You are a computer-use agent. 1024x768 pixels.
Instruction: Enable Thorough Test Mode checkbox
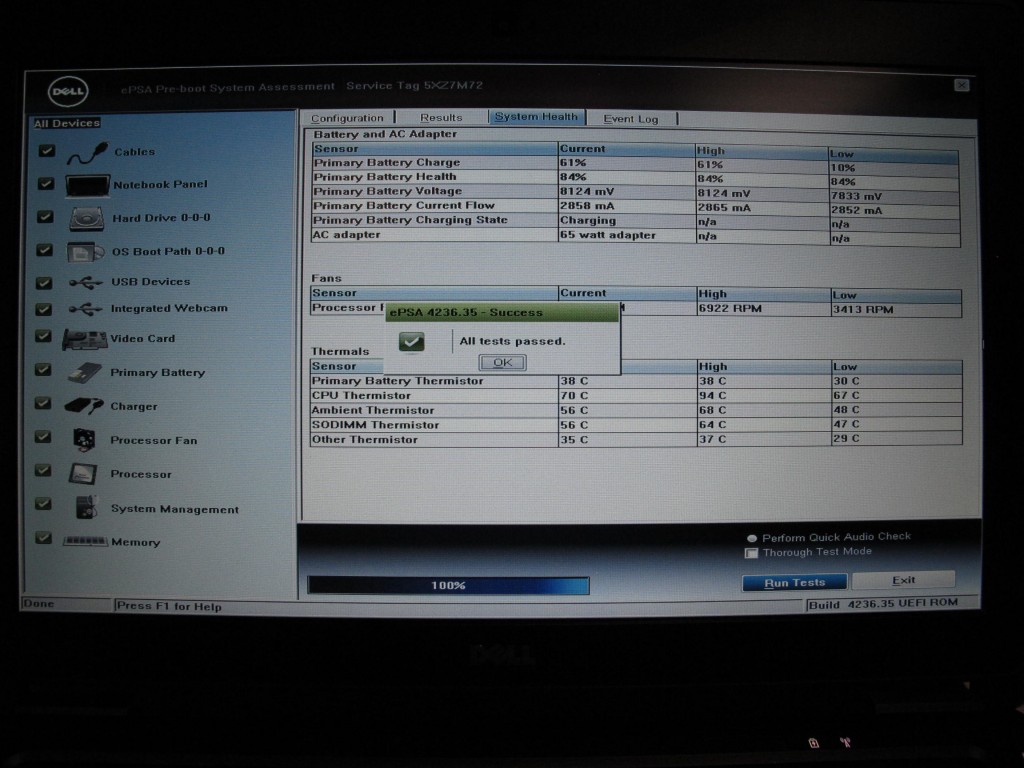[752, 552]
